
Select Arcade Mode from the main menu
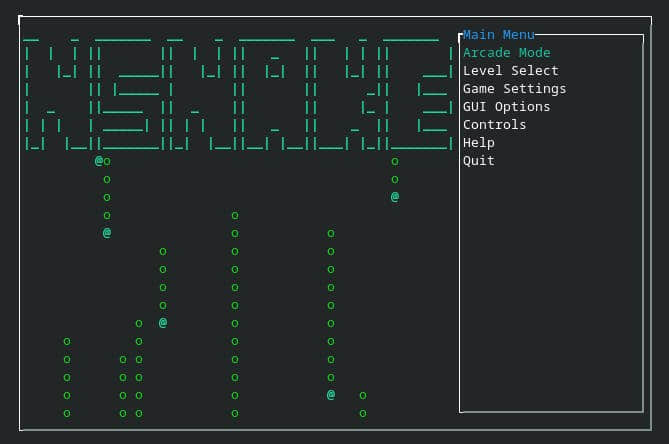coord(506,53)
